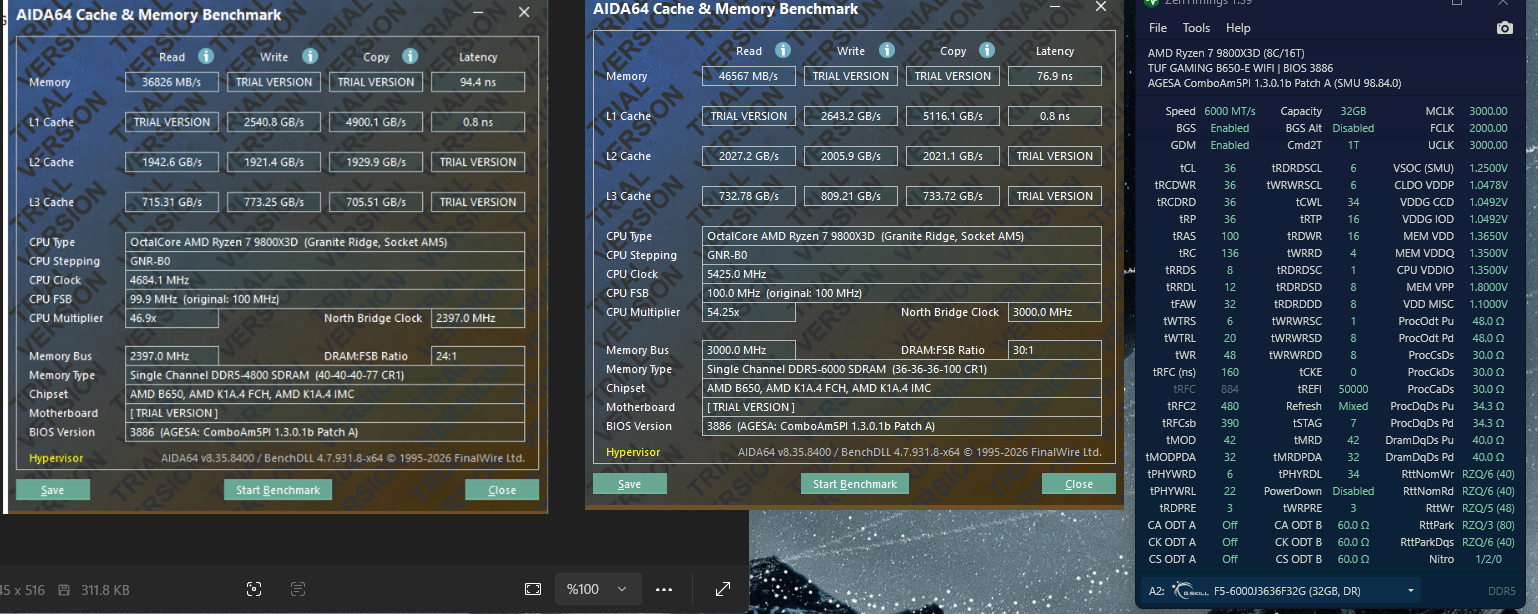The width and height of the screenshot is (1538, 614).
Task: Click info icon beside Read in left AIDA64
Action: tap(206, 57)
